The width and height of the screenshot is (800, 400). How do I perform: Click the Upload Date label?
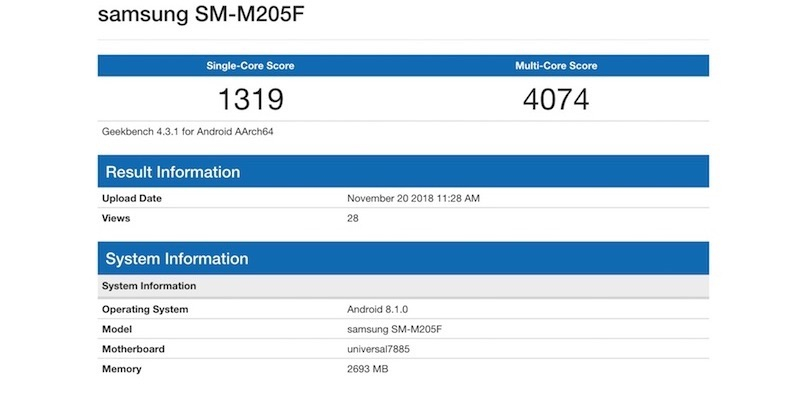(x=132, y=198)
